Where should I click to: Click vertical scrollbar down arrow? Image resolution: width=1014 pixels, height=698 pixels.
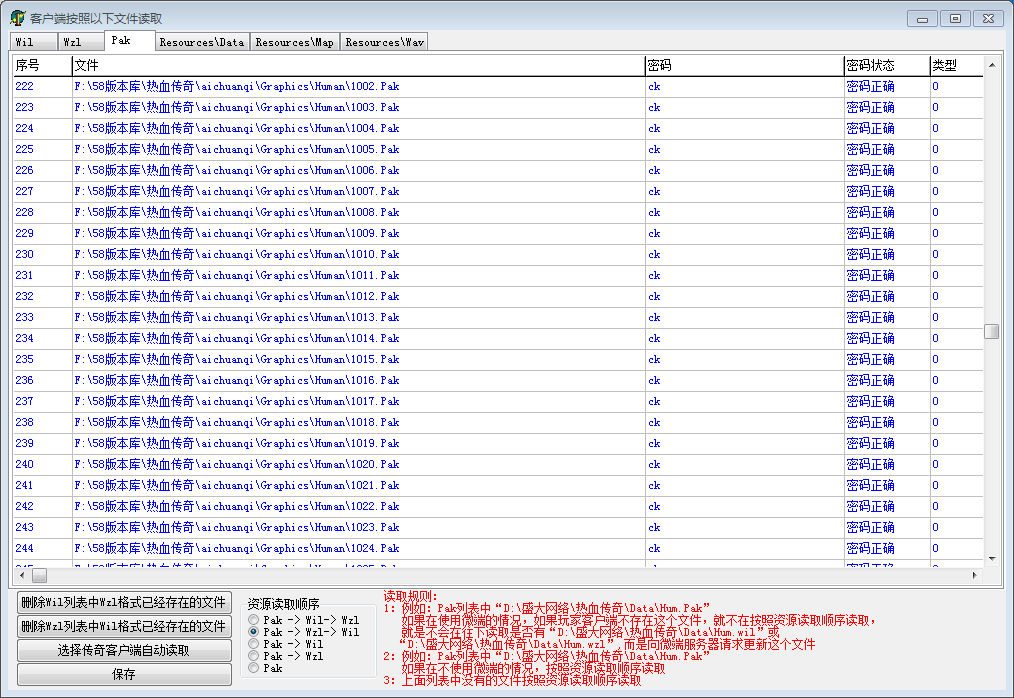pos(991,558)
